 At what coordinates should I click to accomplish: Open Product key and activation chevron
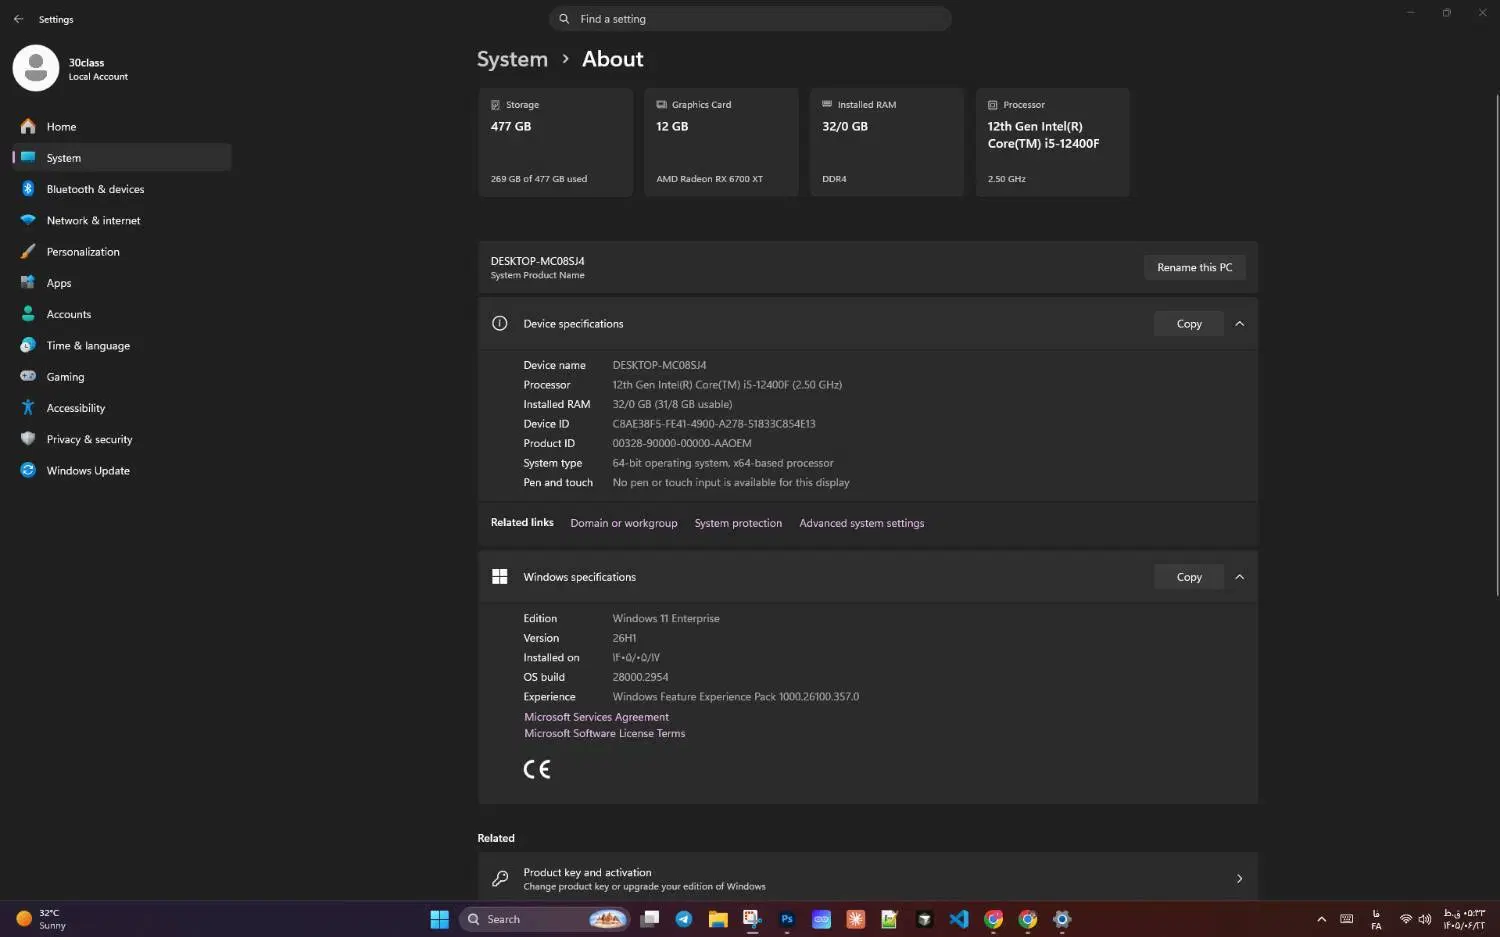pos(1239,879)
